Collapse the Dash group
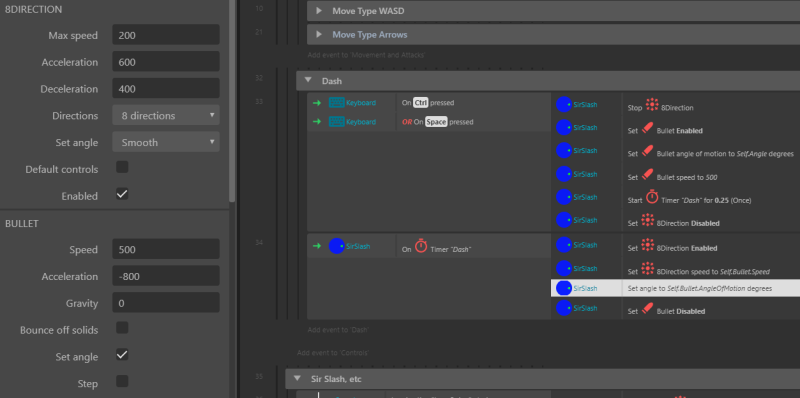800x398 pixels. tap(308, 81)
